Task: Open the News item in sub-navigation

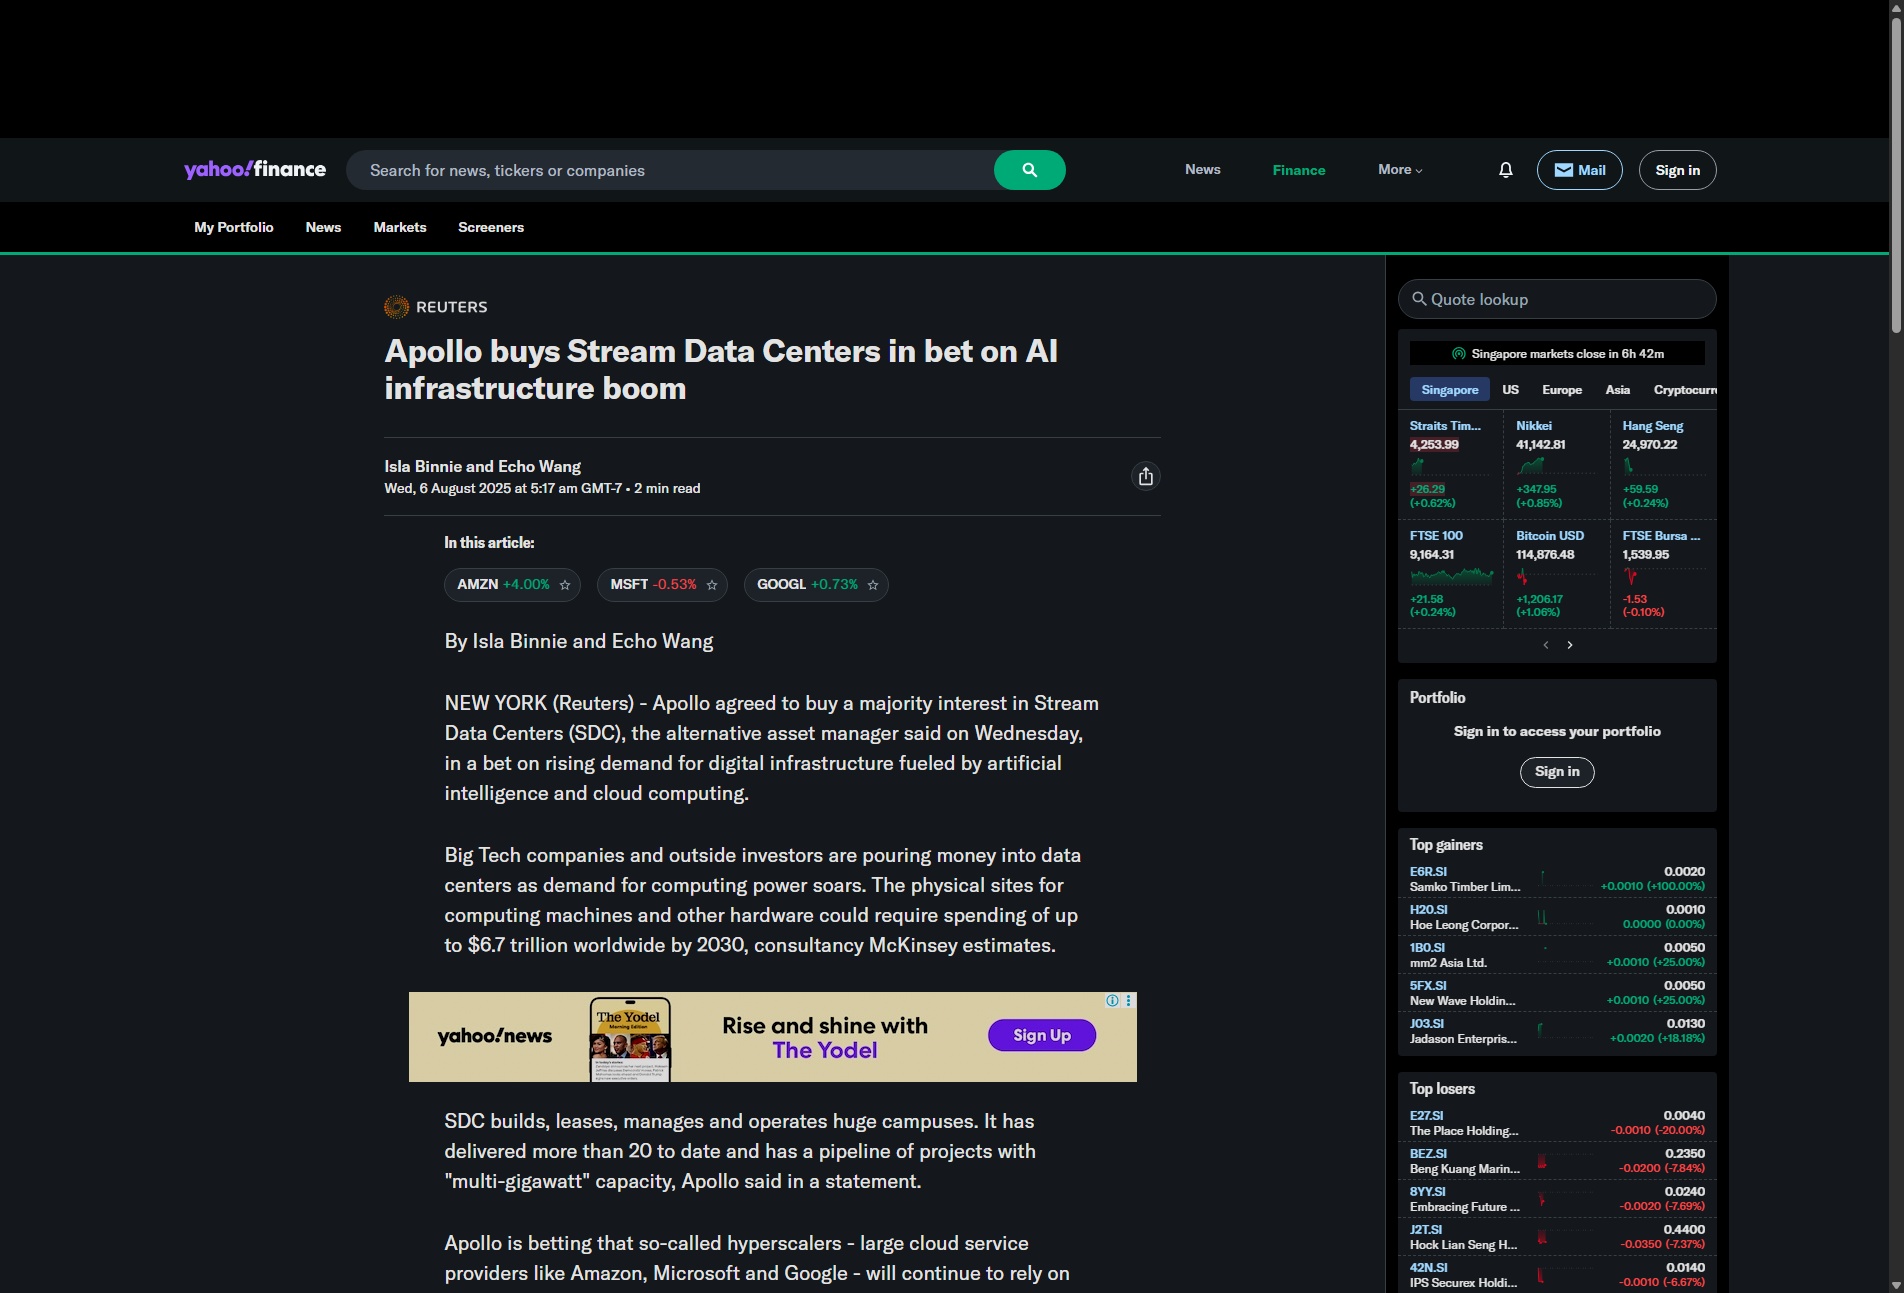Action: (323, 227)
